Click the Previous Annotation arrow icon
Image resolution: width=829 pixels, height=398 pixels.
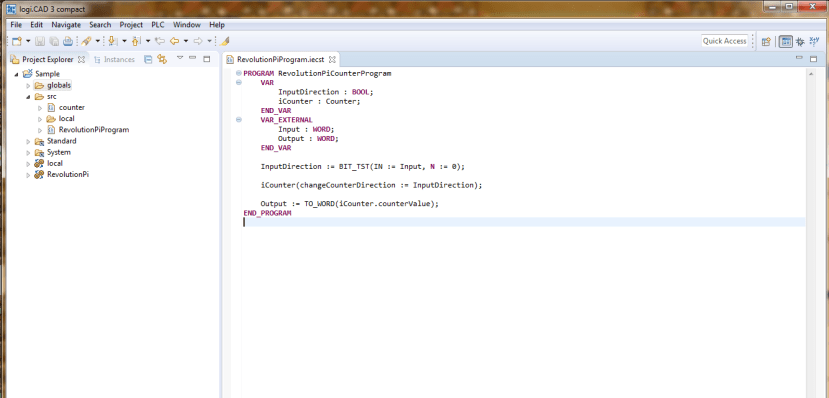pyautogui.click(x=136, y=41)
